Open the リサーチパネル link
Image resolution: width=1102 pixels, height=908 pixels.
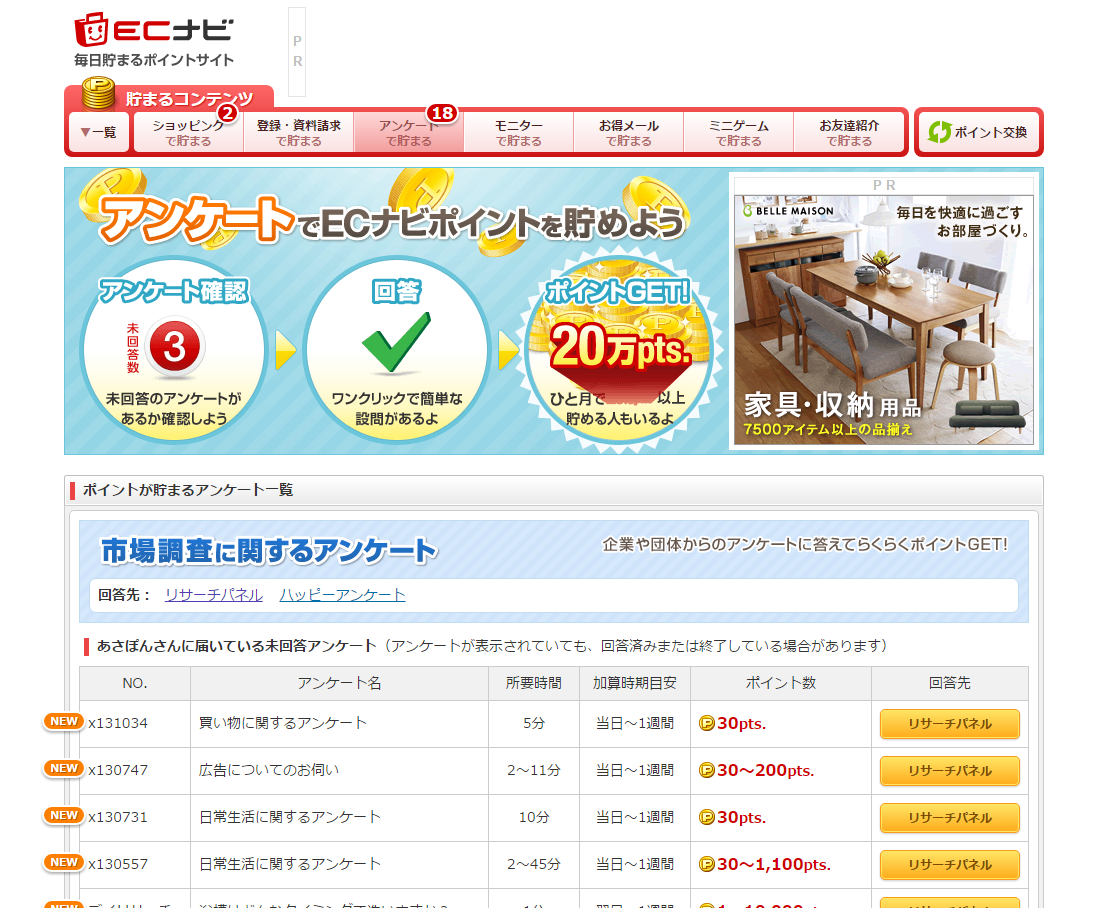point(214,595)
